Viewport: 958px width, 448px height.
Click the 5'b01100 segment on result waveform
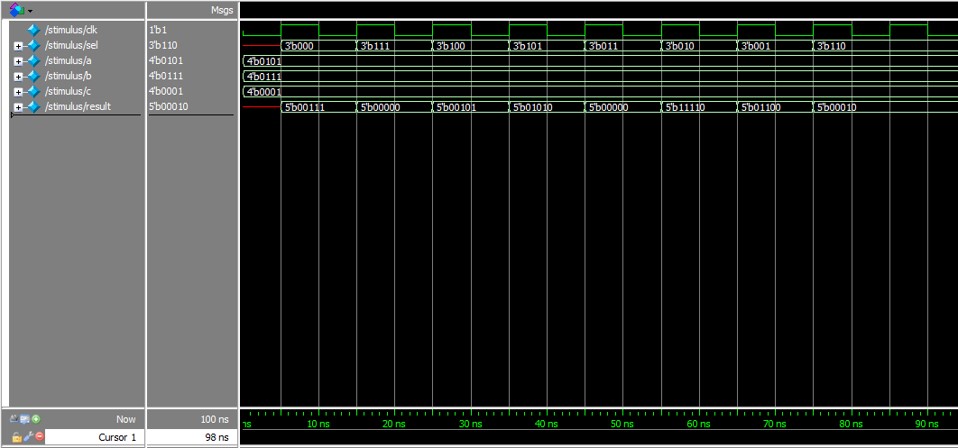pos(775,108)
